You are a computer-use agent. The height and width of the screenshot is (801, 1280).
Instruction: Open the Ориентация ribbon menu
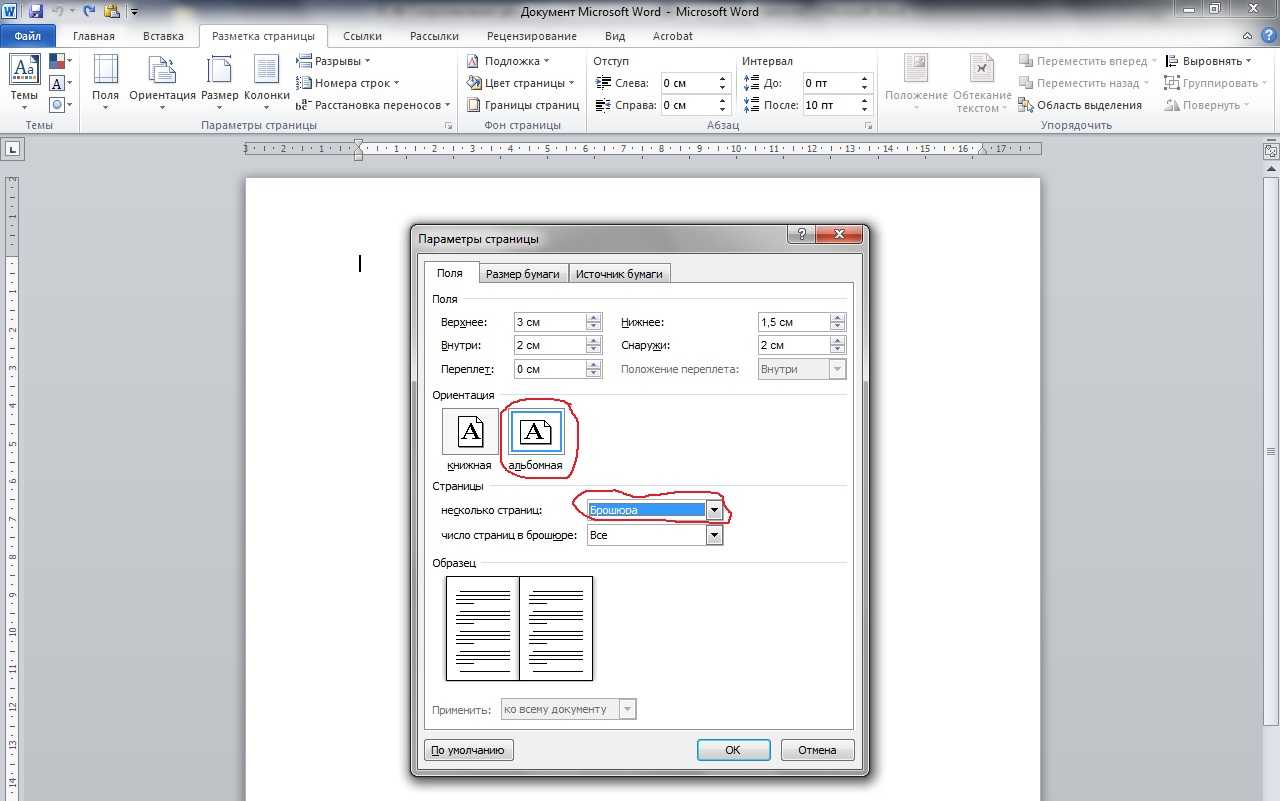162,84
